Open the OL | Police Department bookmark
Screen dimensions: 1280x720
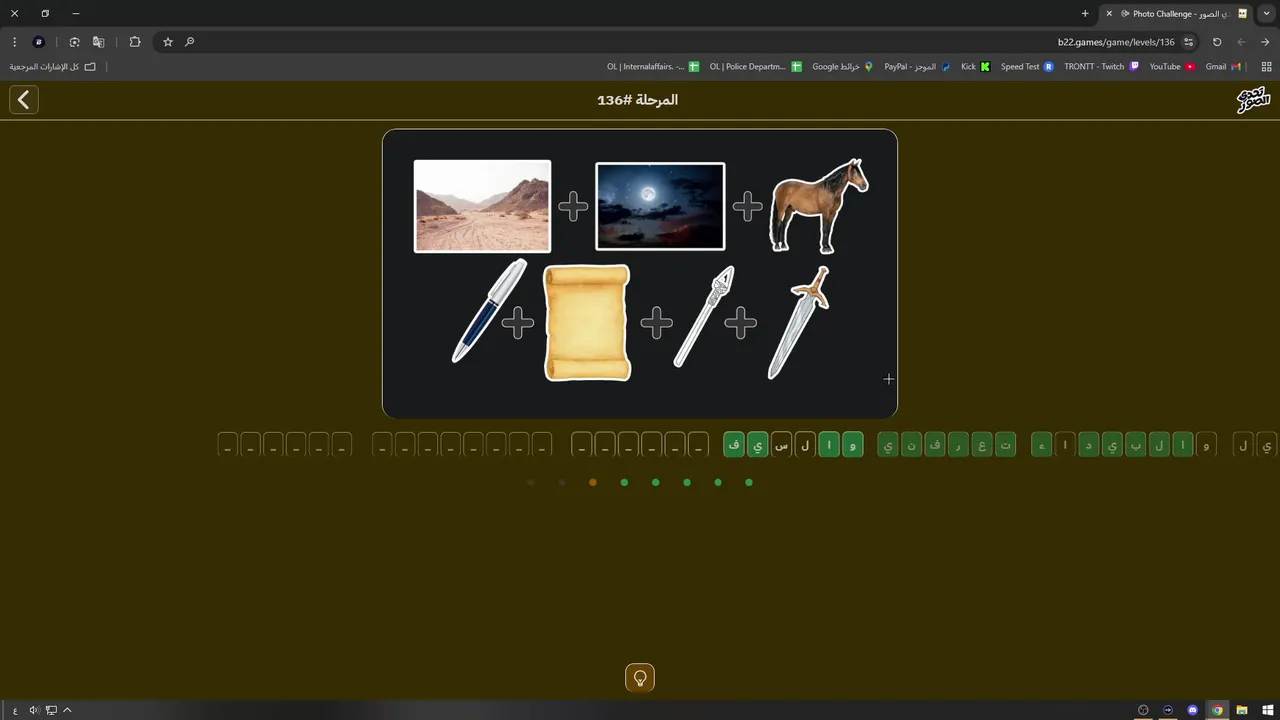tap(755, 67)
